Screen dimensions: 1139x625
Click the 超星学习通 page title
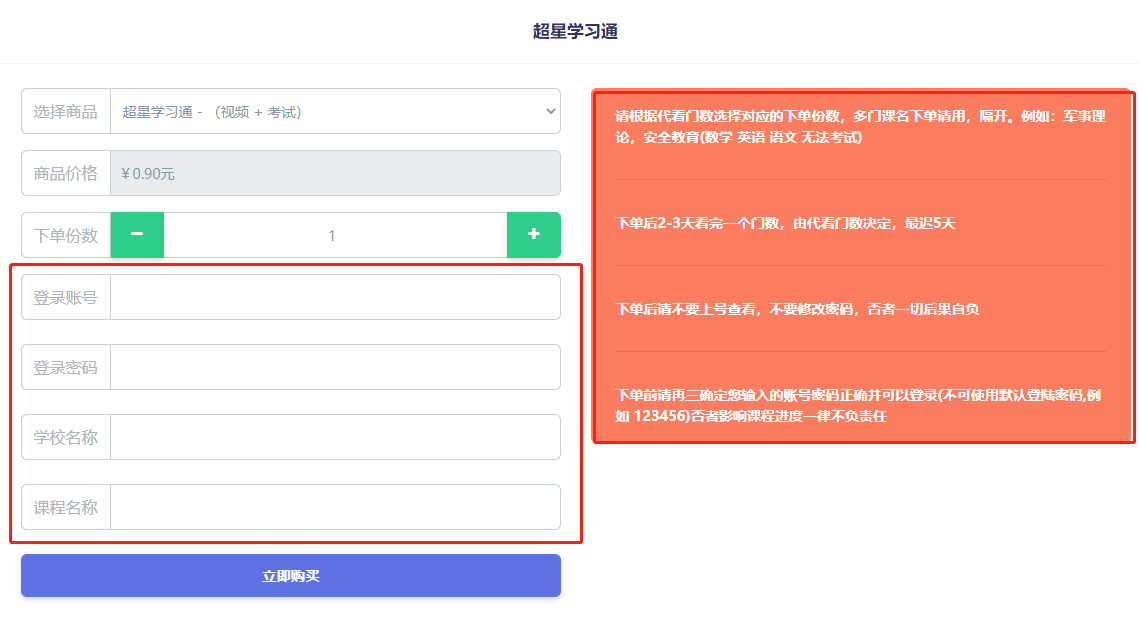pos(575,31)
